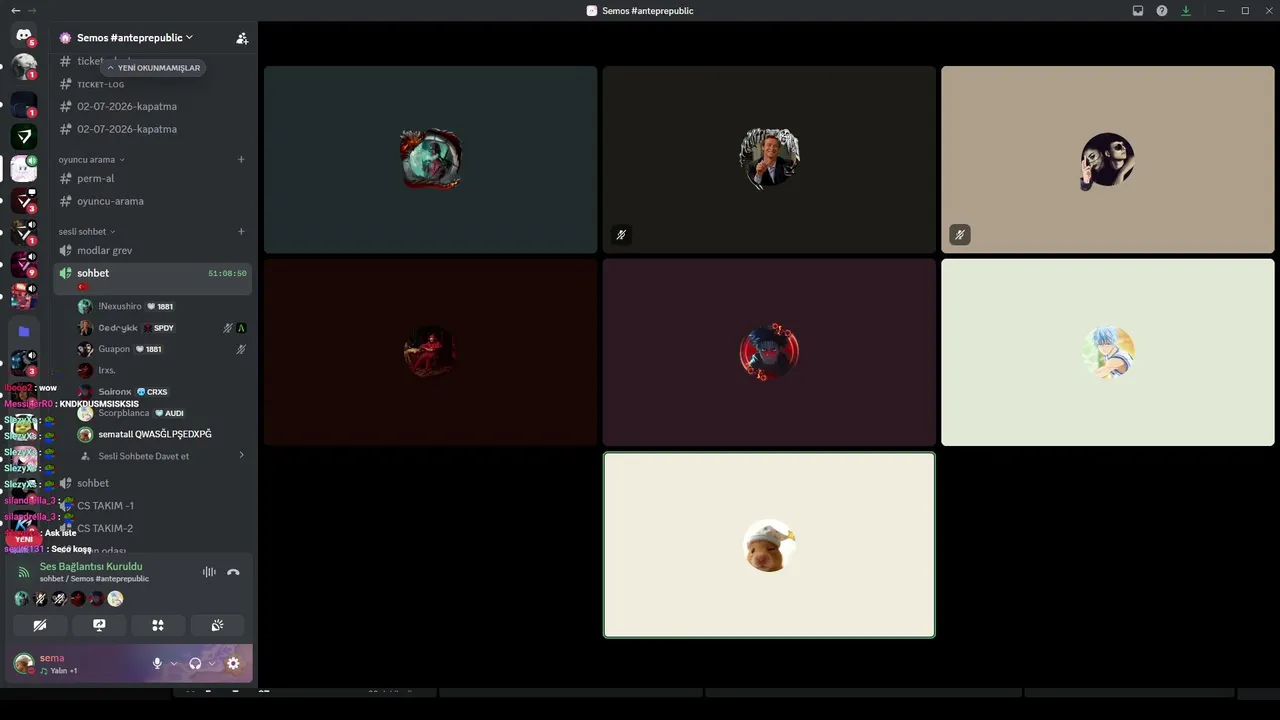
Task: Open the inbox icon in title bar
Action: [1138, 11]
